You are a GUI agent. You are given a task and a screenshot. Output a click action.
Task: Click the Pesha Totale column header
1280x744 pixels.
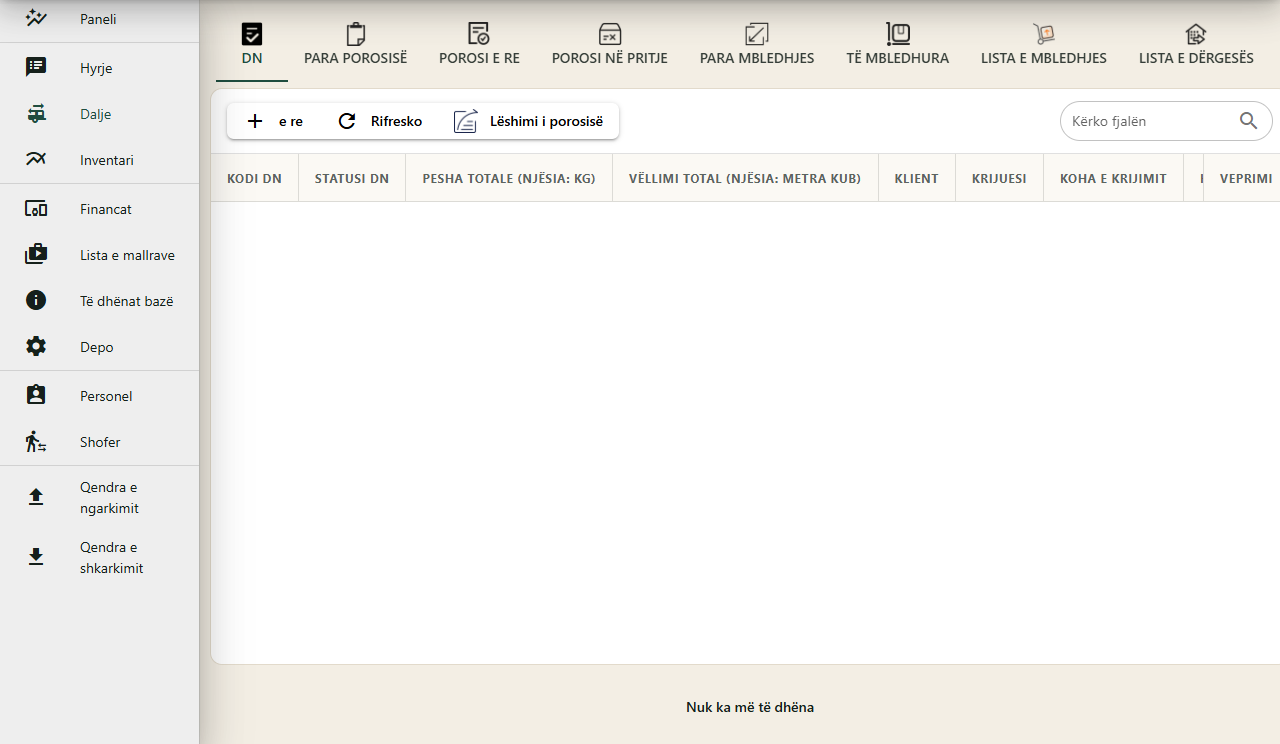[509, 178]
